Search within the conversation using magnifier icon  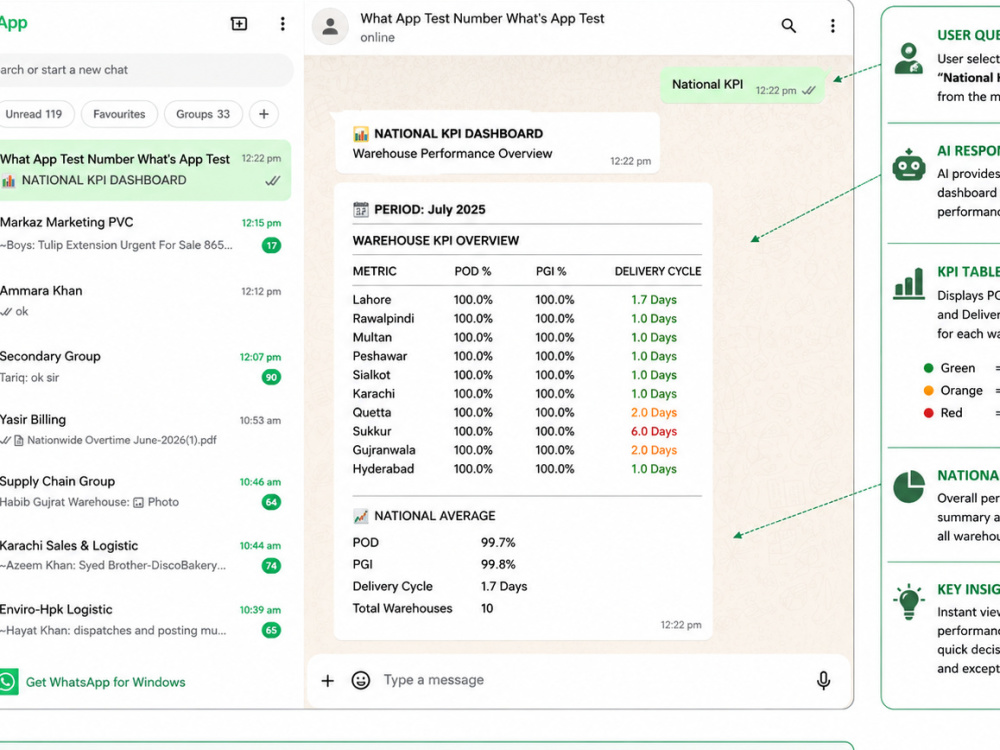point(789,26)
